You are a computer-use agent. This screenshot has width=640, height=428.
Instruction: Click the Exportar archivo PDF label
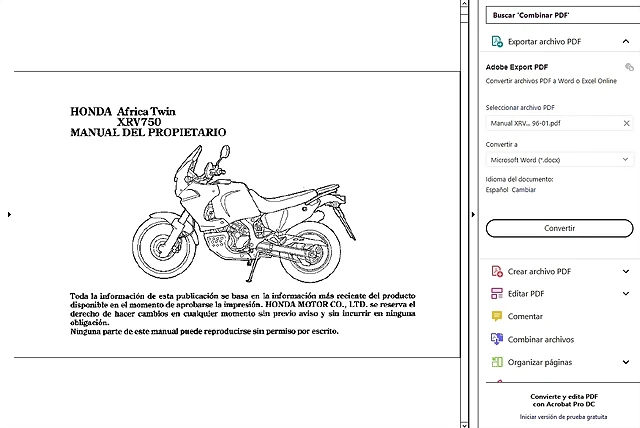click(544, 42)
